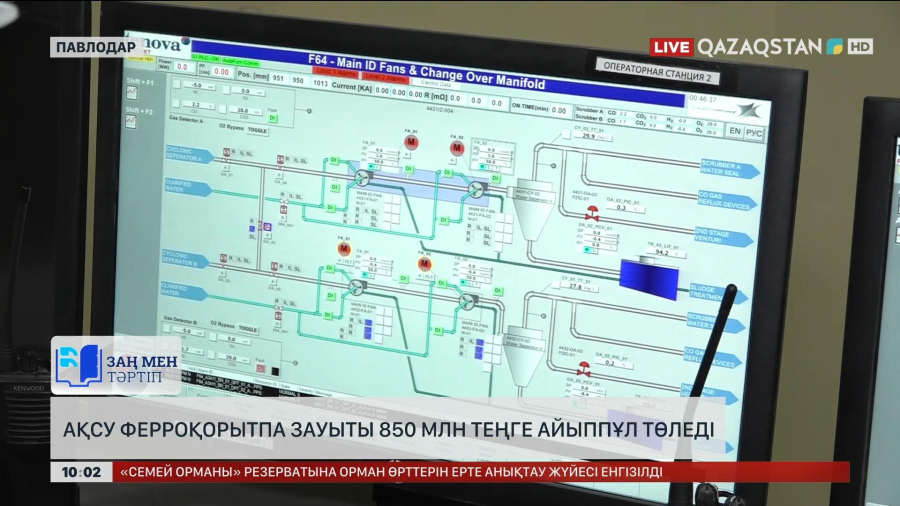This screenshot has width=900, height=506.
Task: Check Gas Detector B CO2 20.0 checkbox
Action: [x=210, y=356]
